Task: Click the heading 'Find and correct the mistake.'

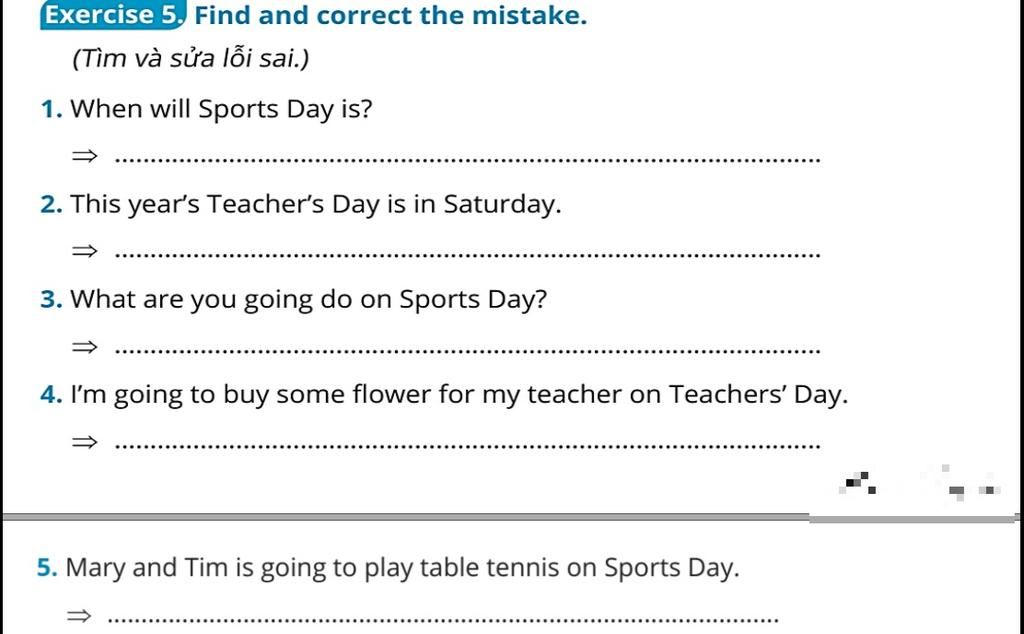Action: click(x=391, y=16)
